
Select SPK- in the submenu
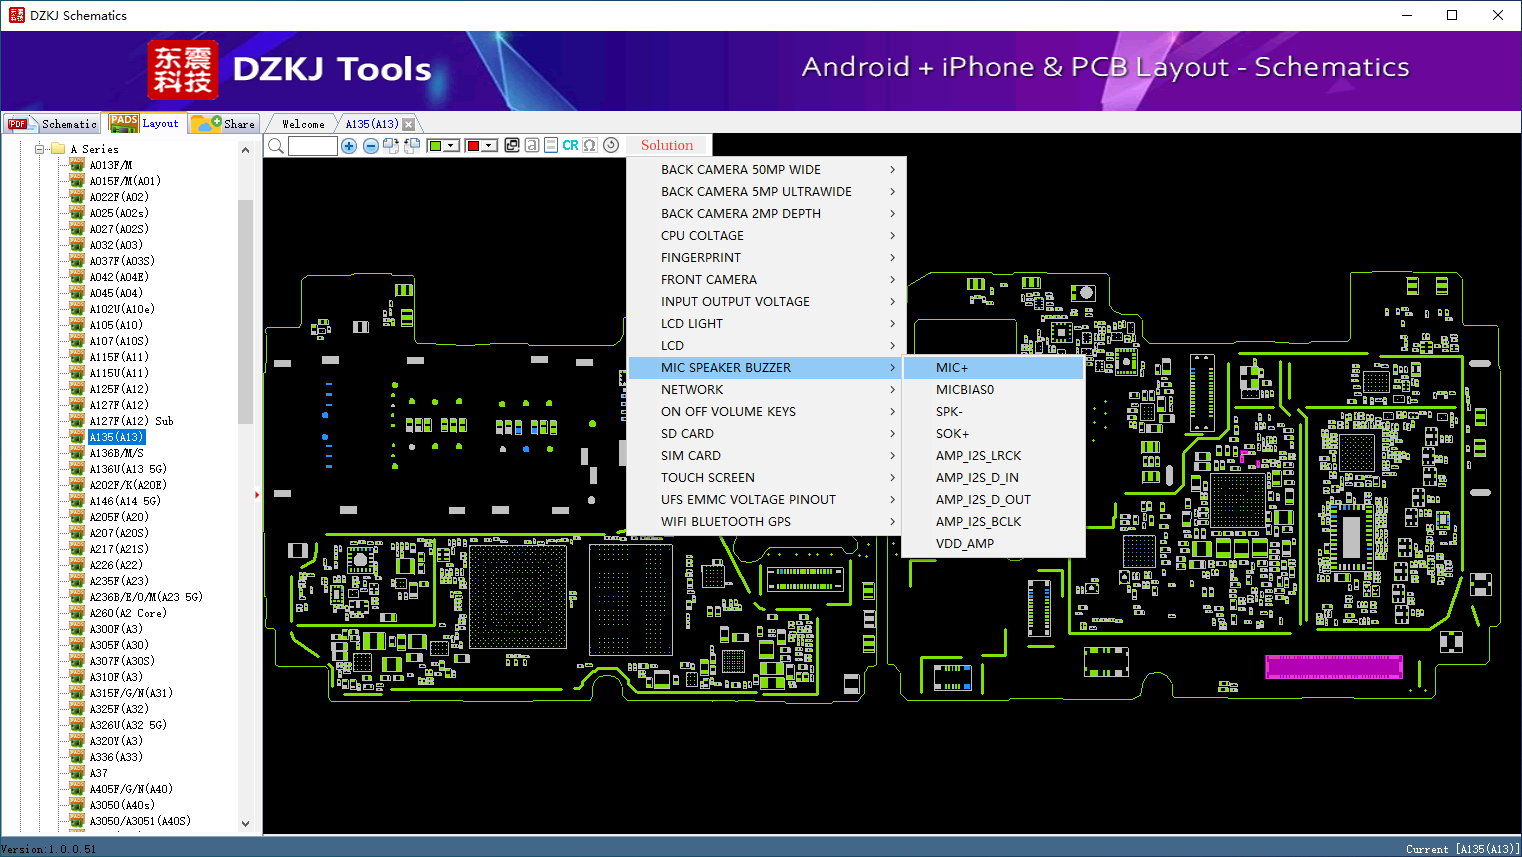coord(994,412)
